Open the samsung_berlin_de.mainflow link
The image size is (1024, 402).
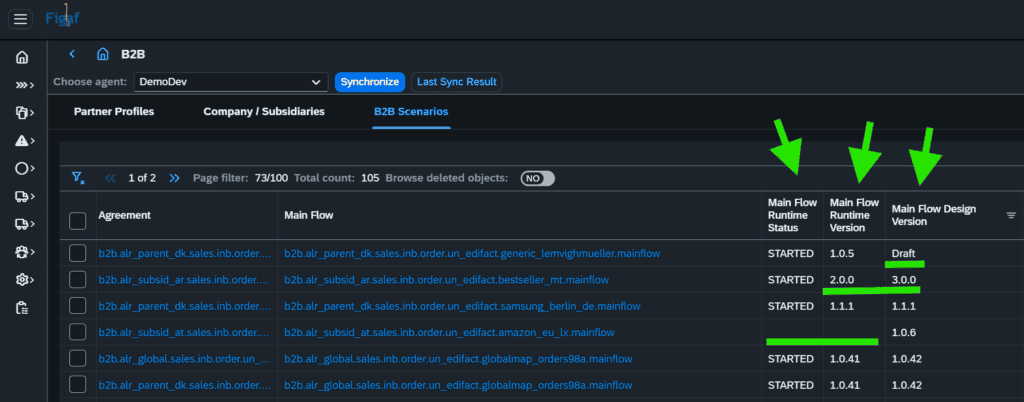462,306
